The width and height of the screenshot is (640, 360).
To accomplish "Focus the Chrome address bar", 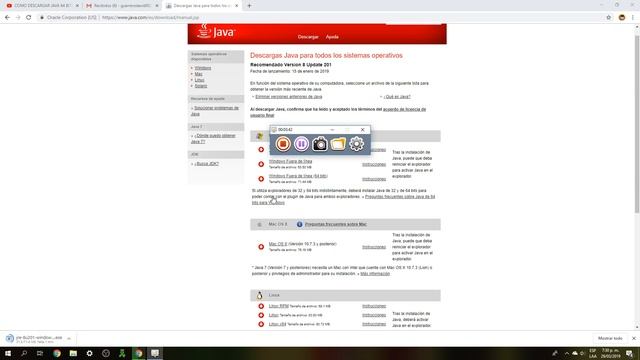I will point(318,18).
